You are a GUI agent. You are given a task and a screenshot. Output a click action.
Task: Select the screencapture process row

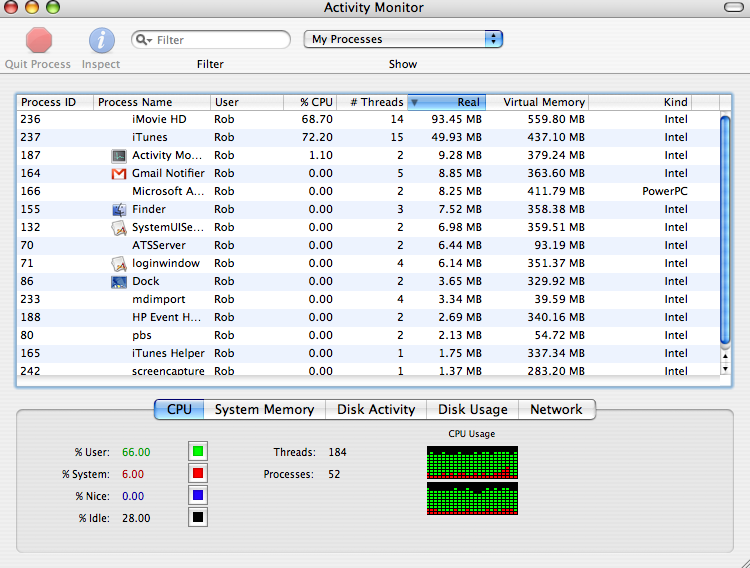click(x=368, y=370)
